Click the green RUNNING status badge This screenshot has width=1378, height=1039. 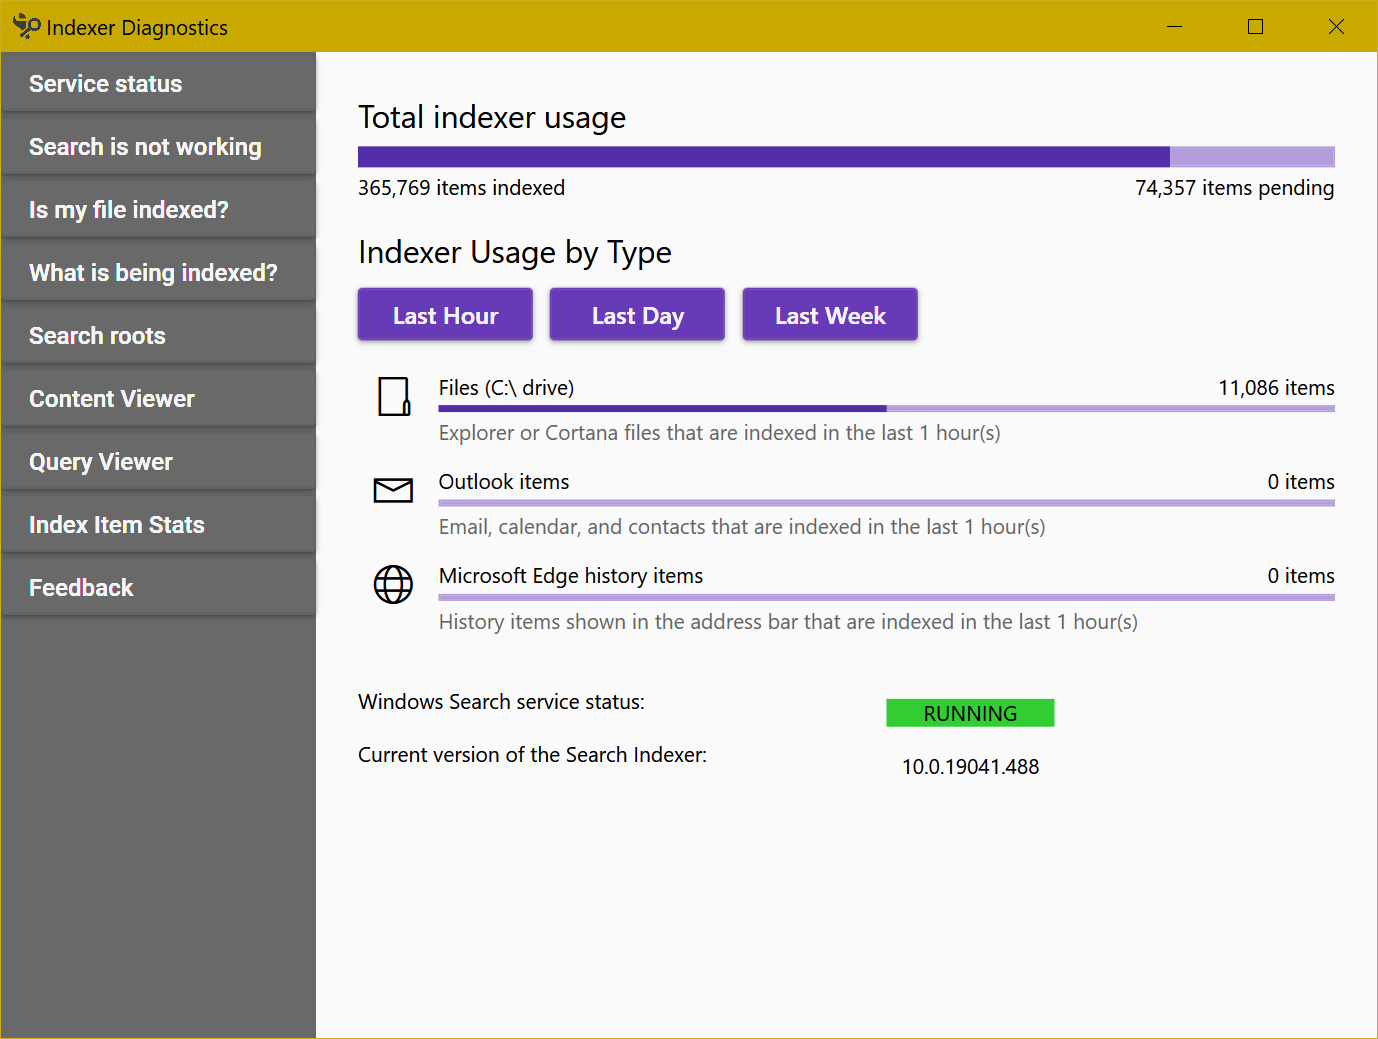click(970, 713)
